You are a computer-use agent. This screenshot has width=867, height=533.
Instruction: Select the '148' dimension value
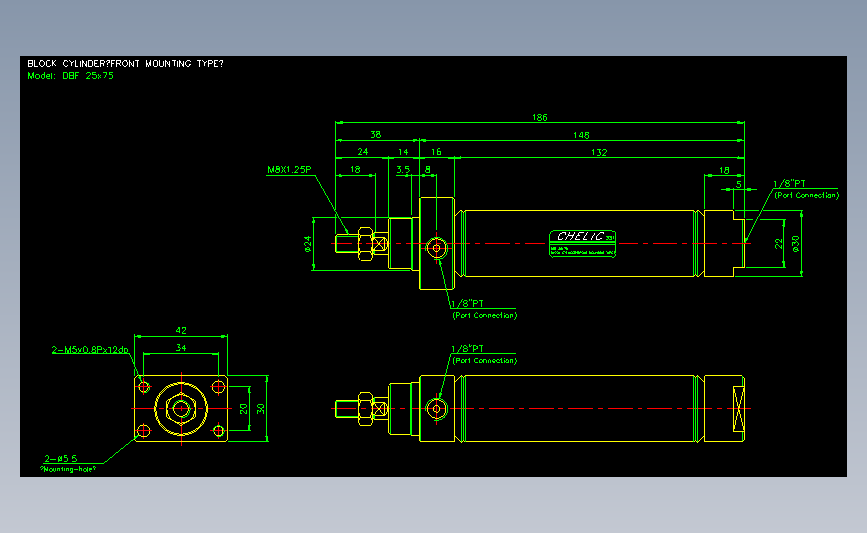(x=581, y=135)
